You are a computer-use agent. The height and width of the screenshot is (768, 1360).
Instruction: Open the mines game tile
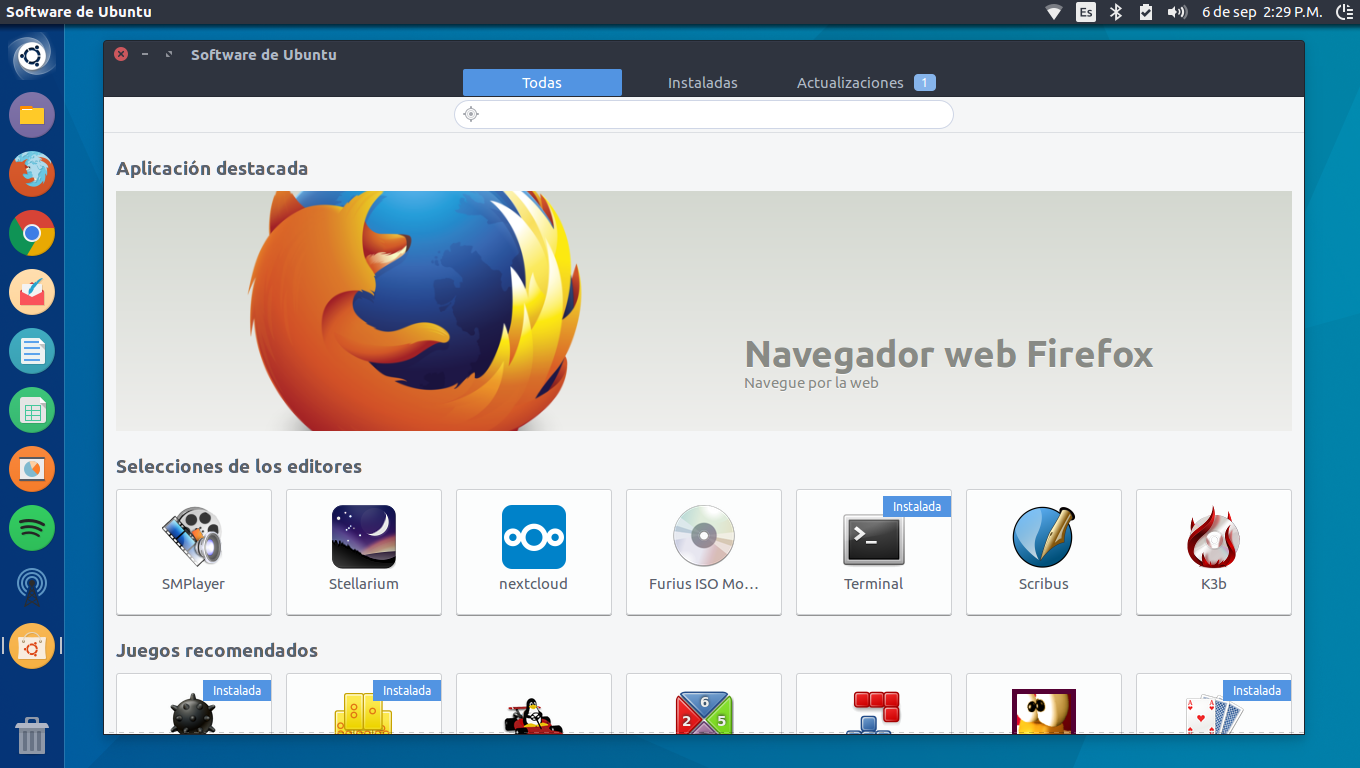(194, 704)
